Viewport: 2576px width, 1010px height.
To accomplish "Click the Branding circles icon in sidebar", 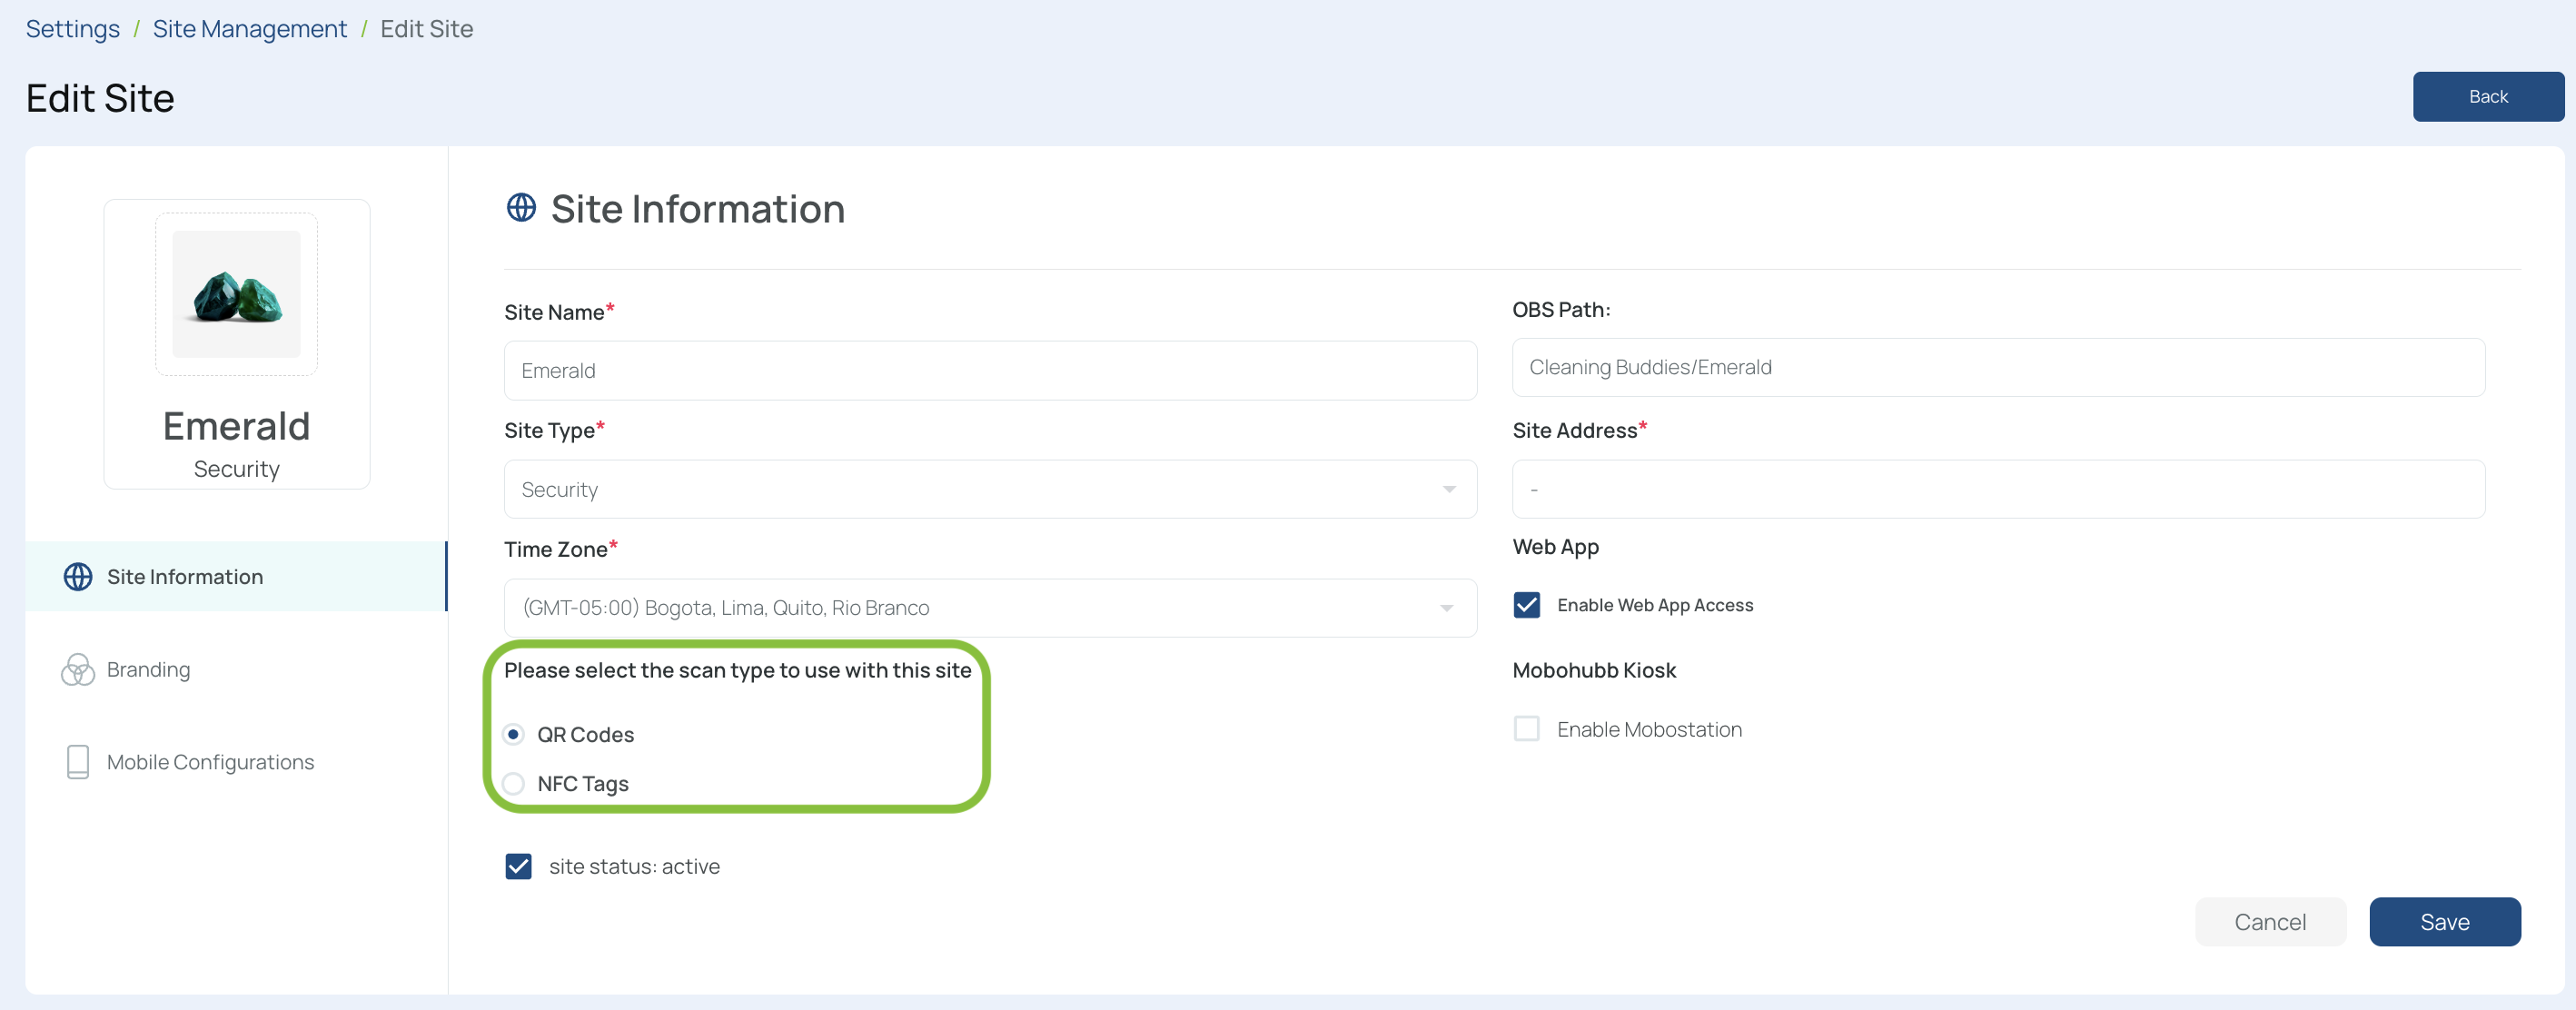I will 78,669.
